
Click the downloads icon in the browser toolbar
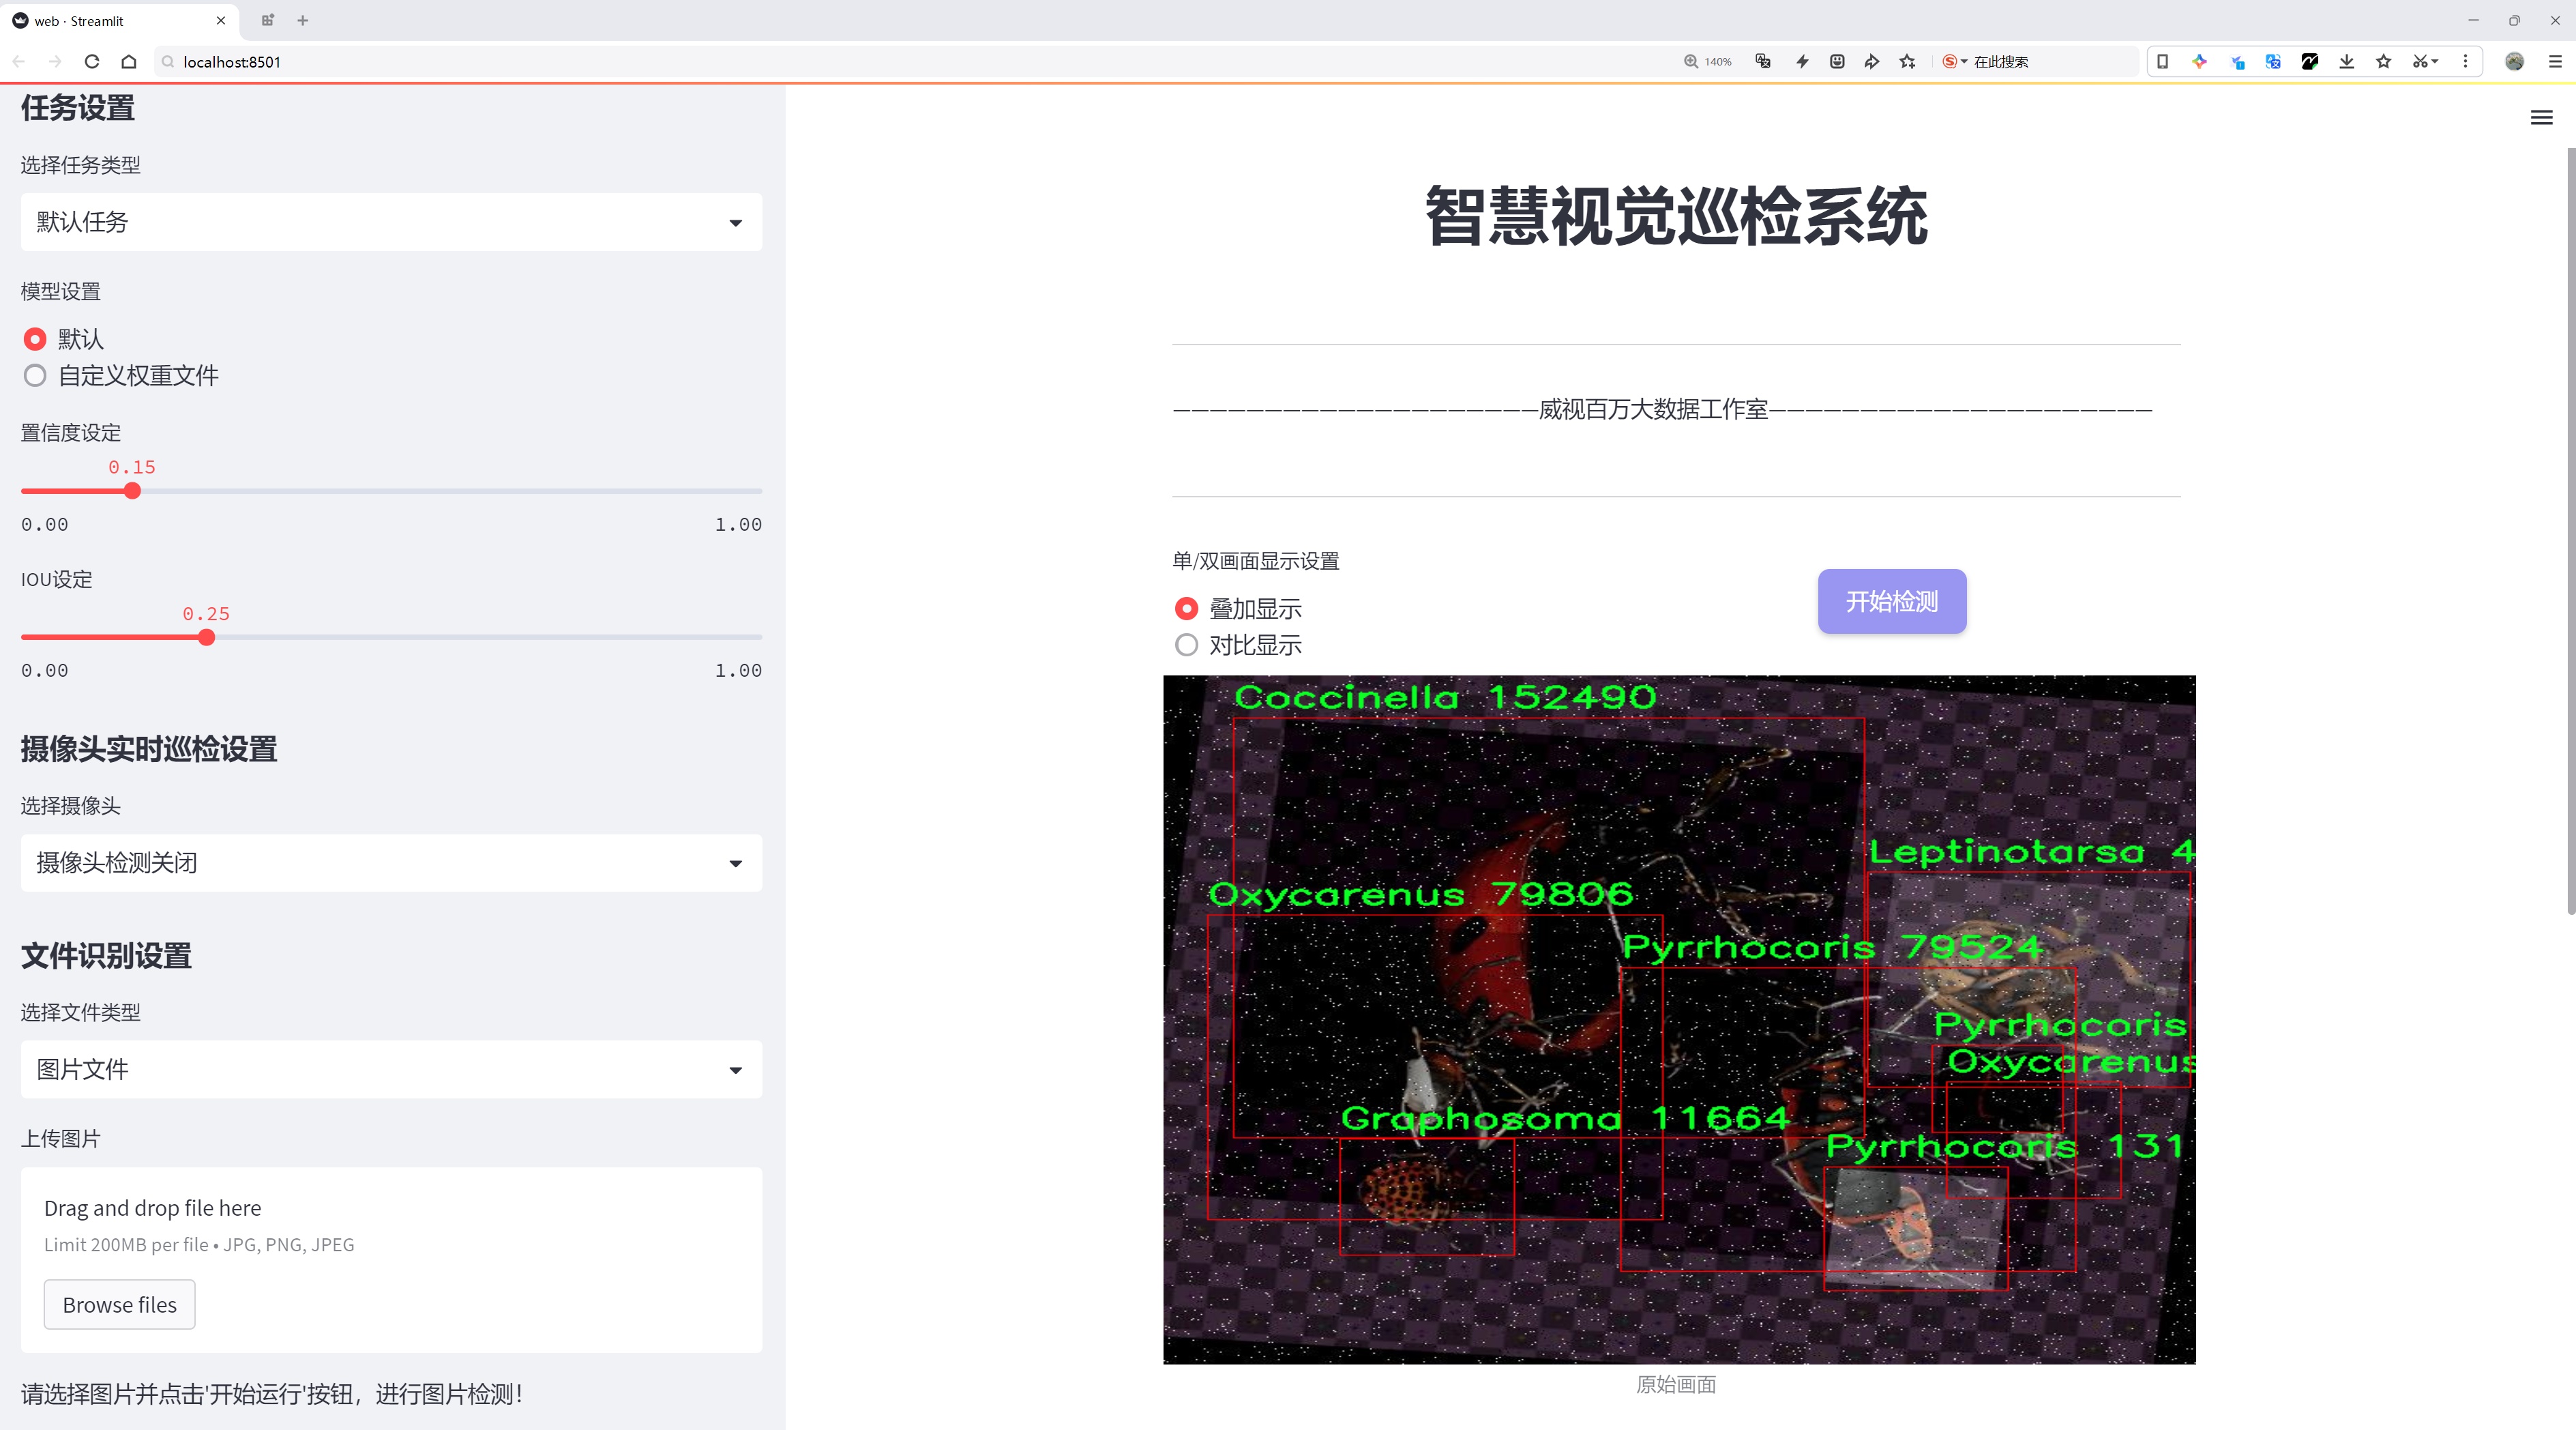pyautogui.click(x=2346, y=61)
